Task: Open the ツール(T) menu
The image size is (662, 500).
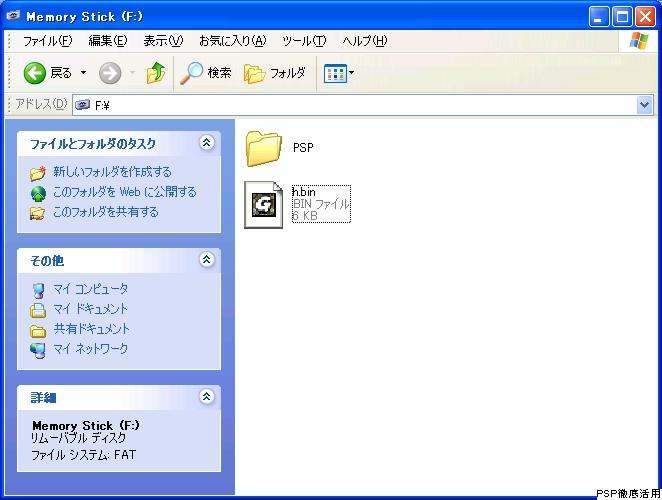Action: point(304,41)
